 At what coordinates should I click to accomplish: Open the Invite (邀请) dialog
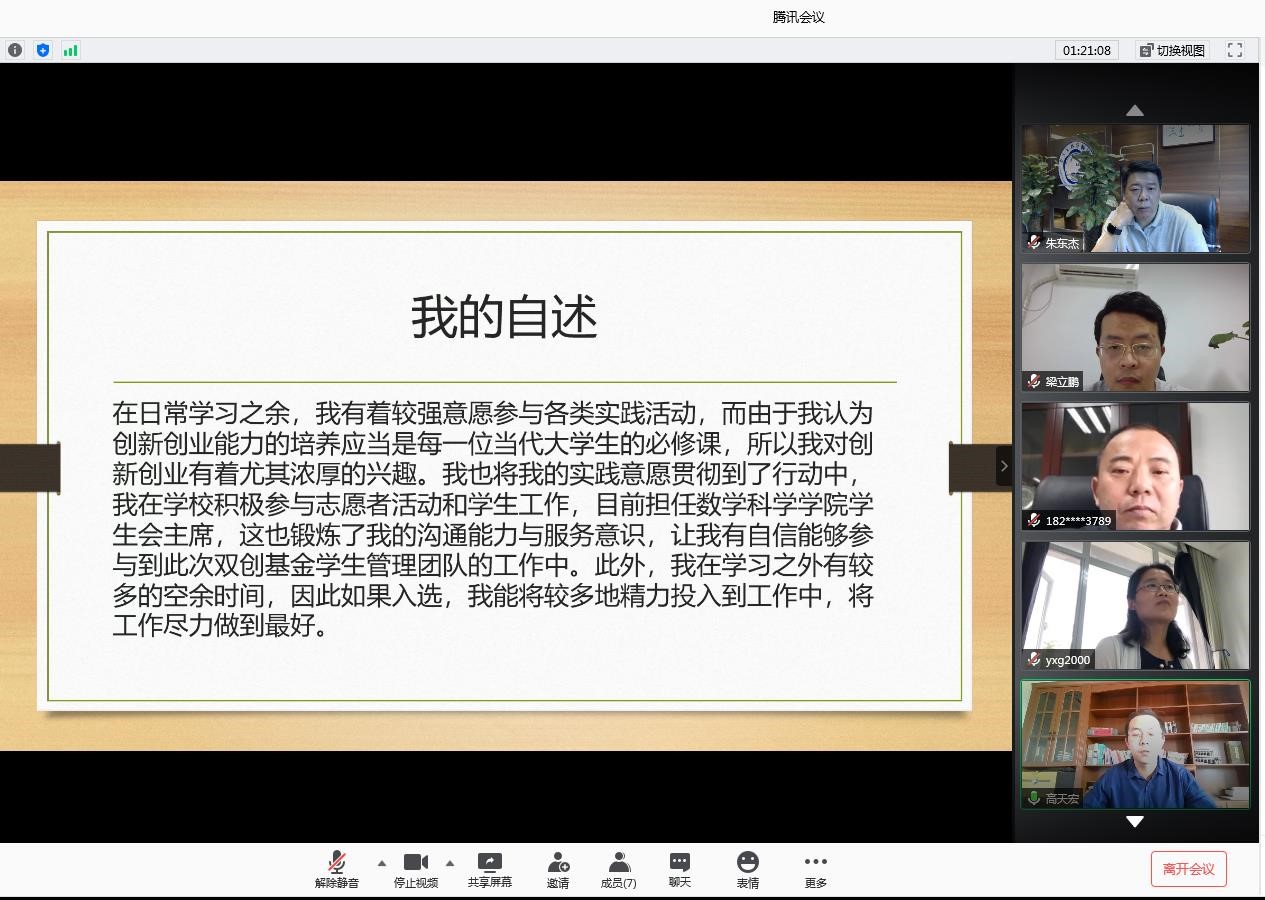click(x=558, y=869)
